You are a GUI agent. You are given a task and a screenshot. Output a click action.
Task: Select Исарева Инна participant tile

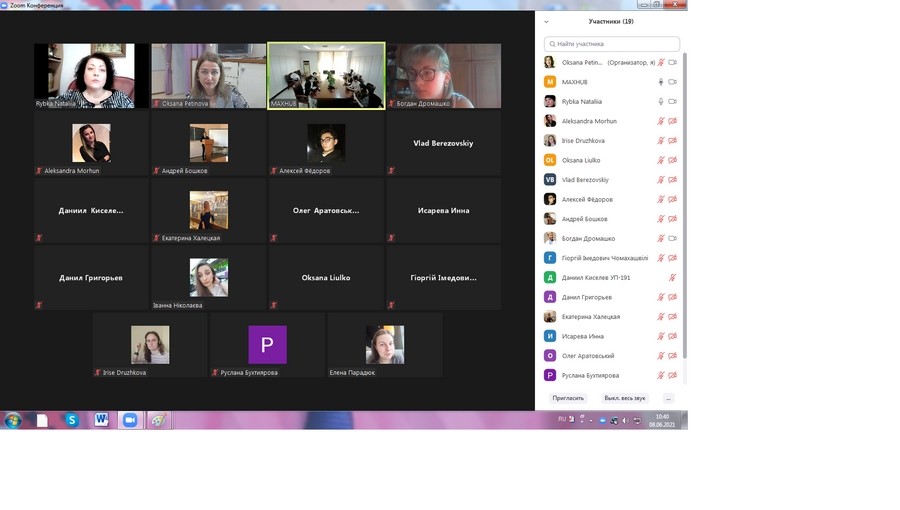click(x=444, y=210)
